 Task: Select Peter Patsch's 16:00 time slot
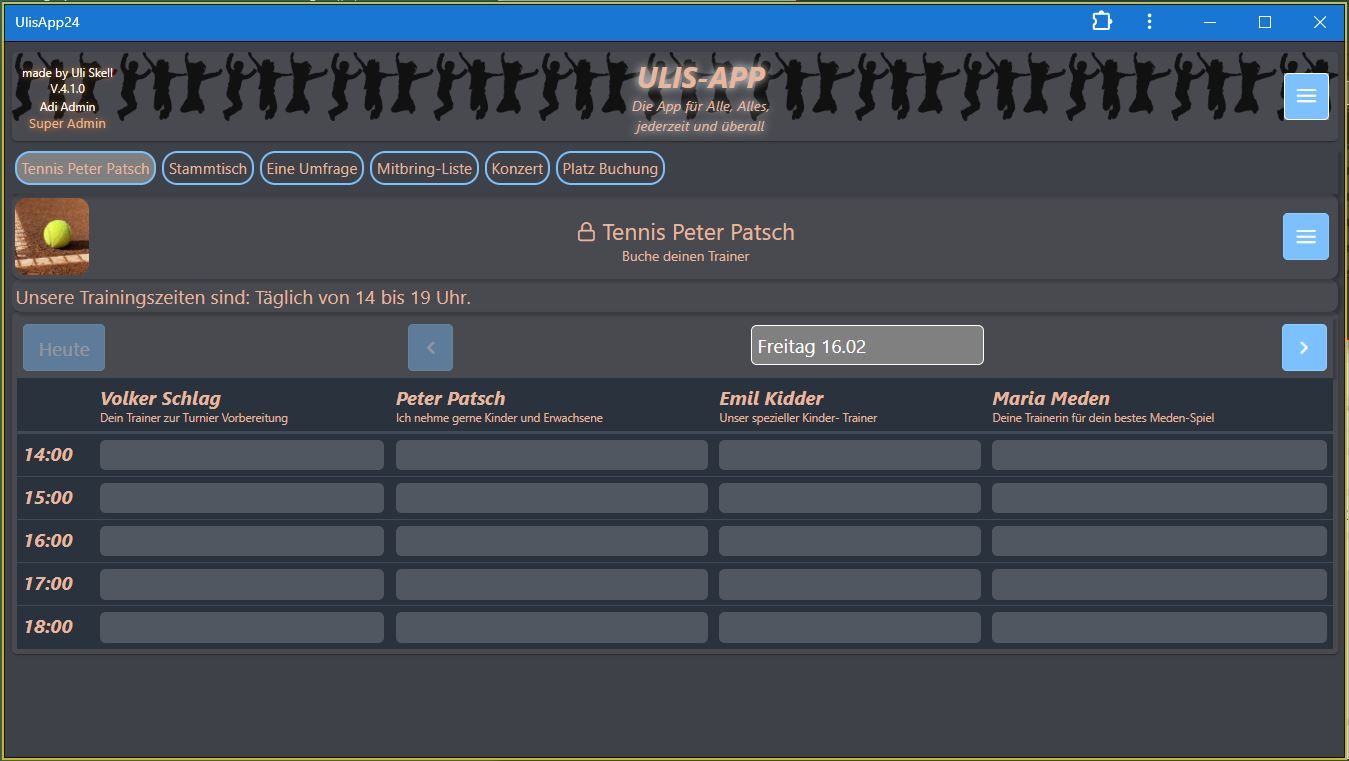(551, 541)
